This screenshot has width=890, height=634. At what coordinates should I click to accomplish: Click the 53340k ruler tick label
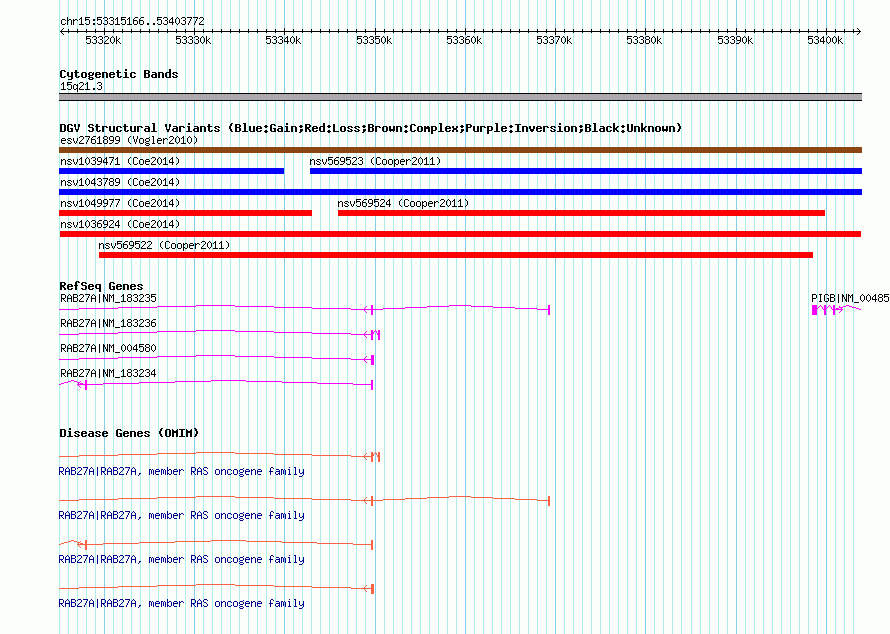[284, 41]
